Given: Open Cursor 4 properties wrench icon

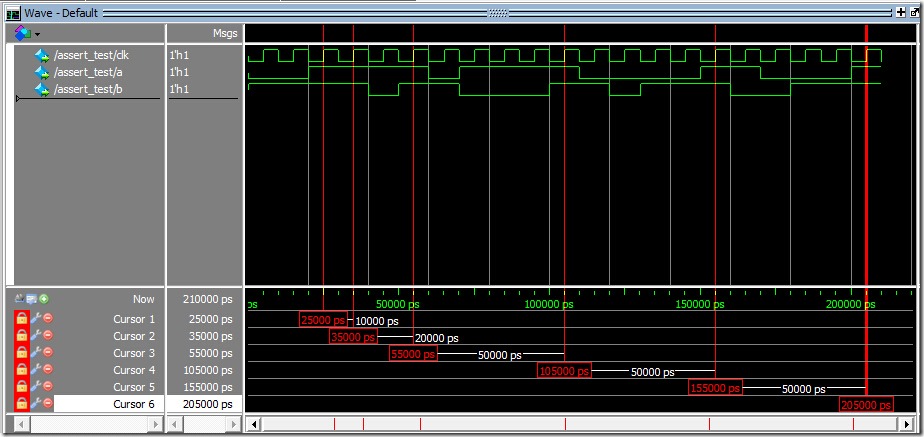Looking at the screenshot, I should click(x=35, y=370).
